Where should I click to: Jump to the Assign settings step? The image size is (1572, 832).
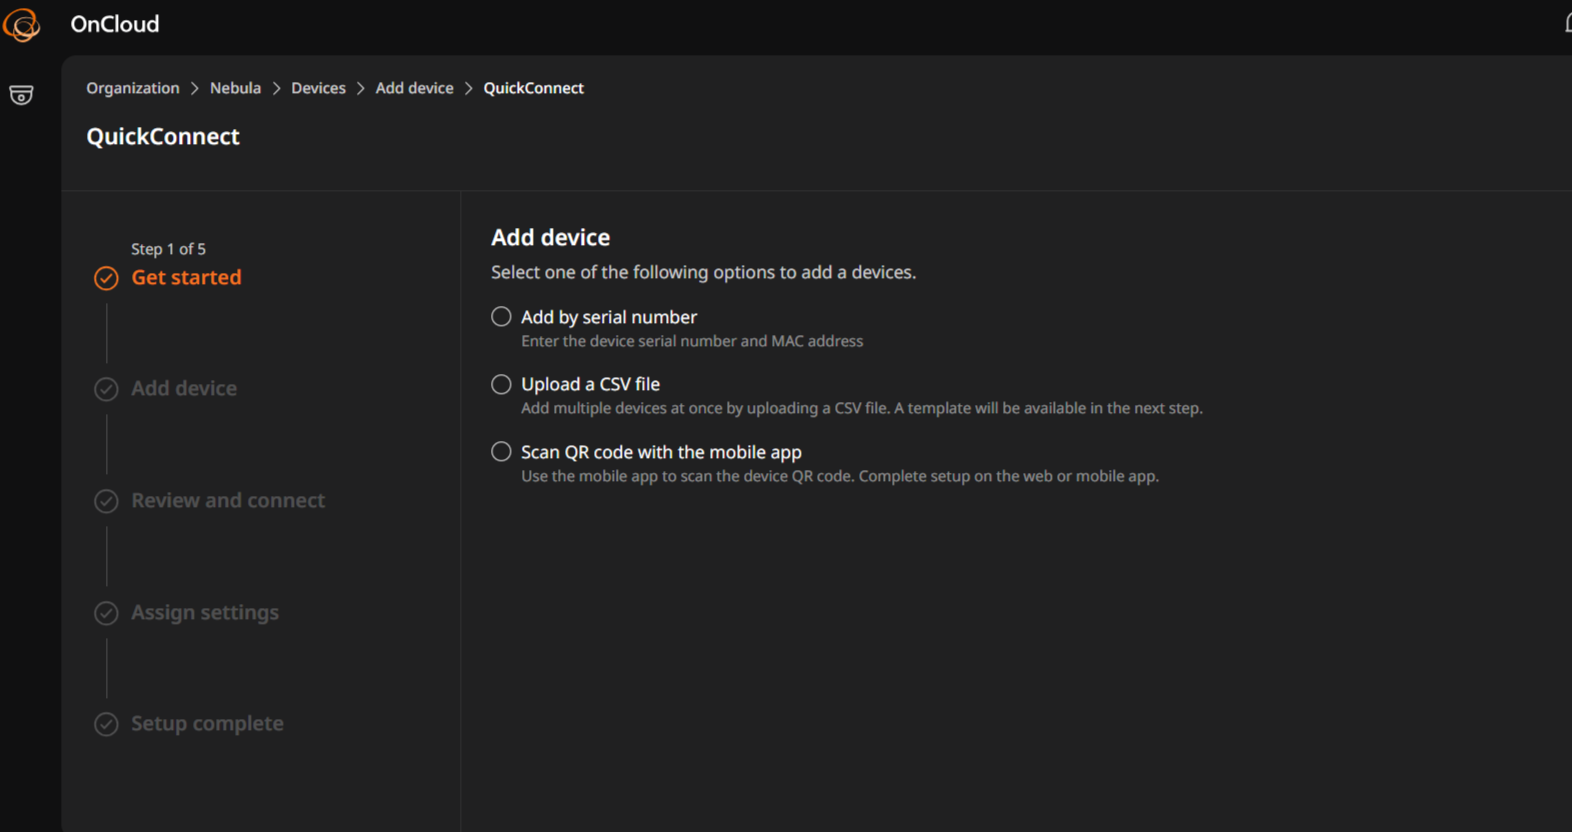pos(205,612)
